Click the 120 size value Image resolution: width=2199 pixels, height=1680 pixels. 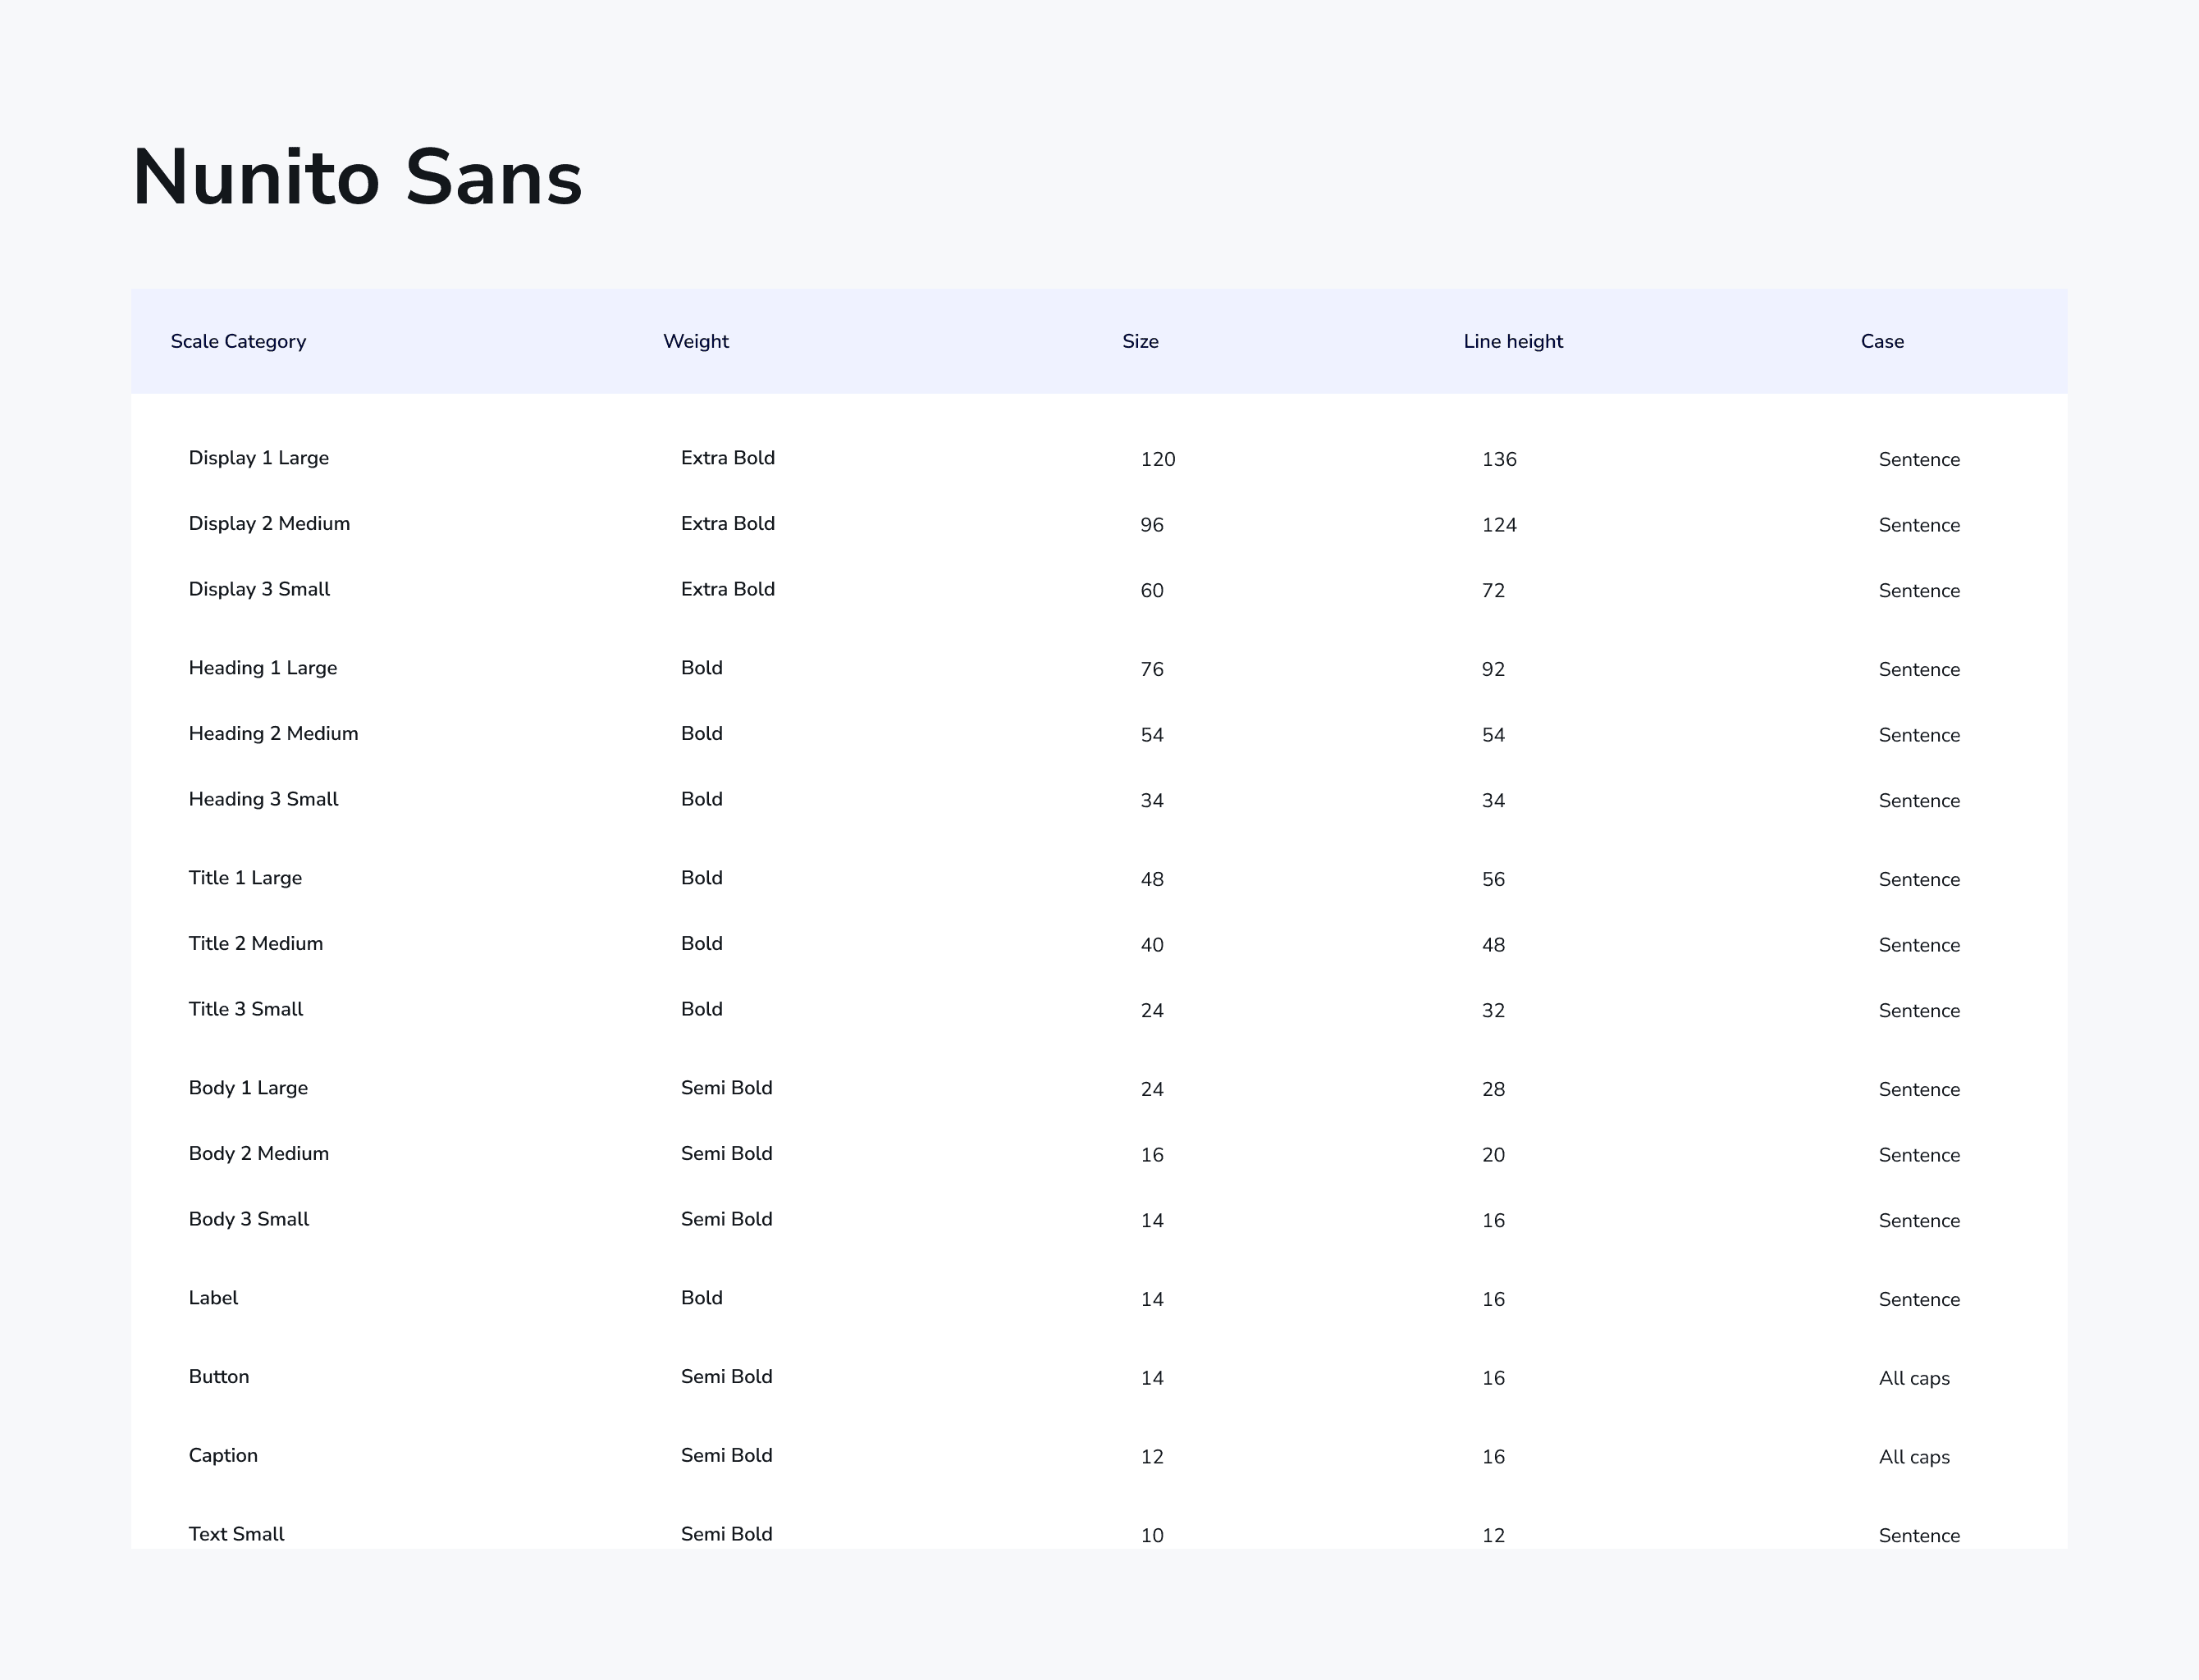[1157, 460]
